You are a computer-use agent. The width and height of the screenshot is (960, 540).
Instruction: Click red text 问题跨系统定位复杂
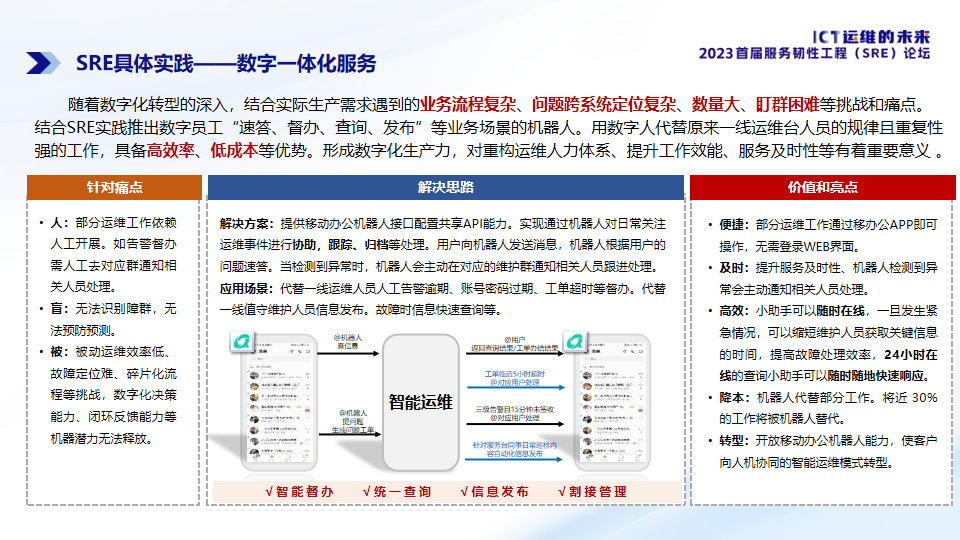tap(604, 105)
